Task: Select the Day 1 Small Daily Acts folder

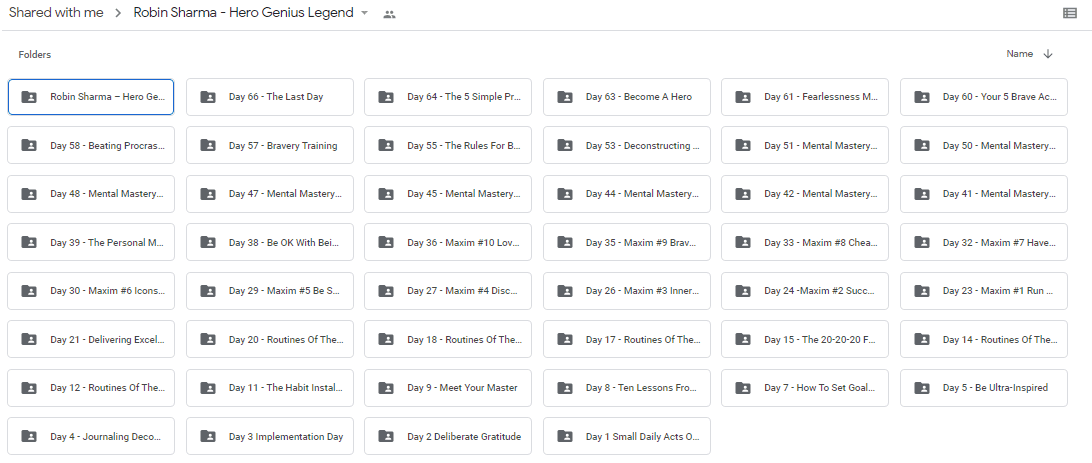Action: click(x=627, y=437)
